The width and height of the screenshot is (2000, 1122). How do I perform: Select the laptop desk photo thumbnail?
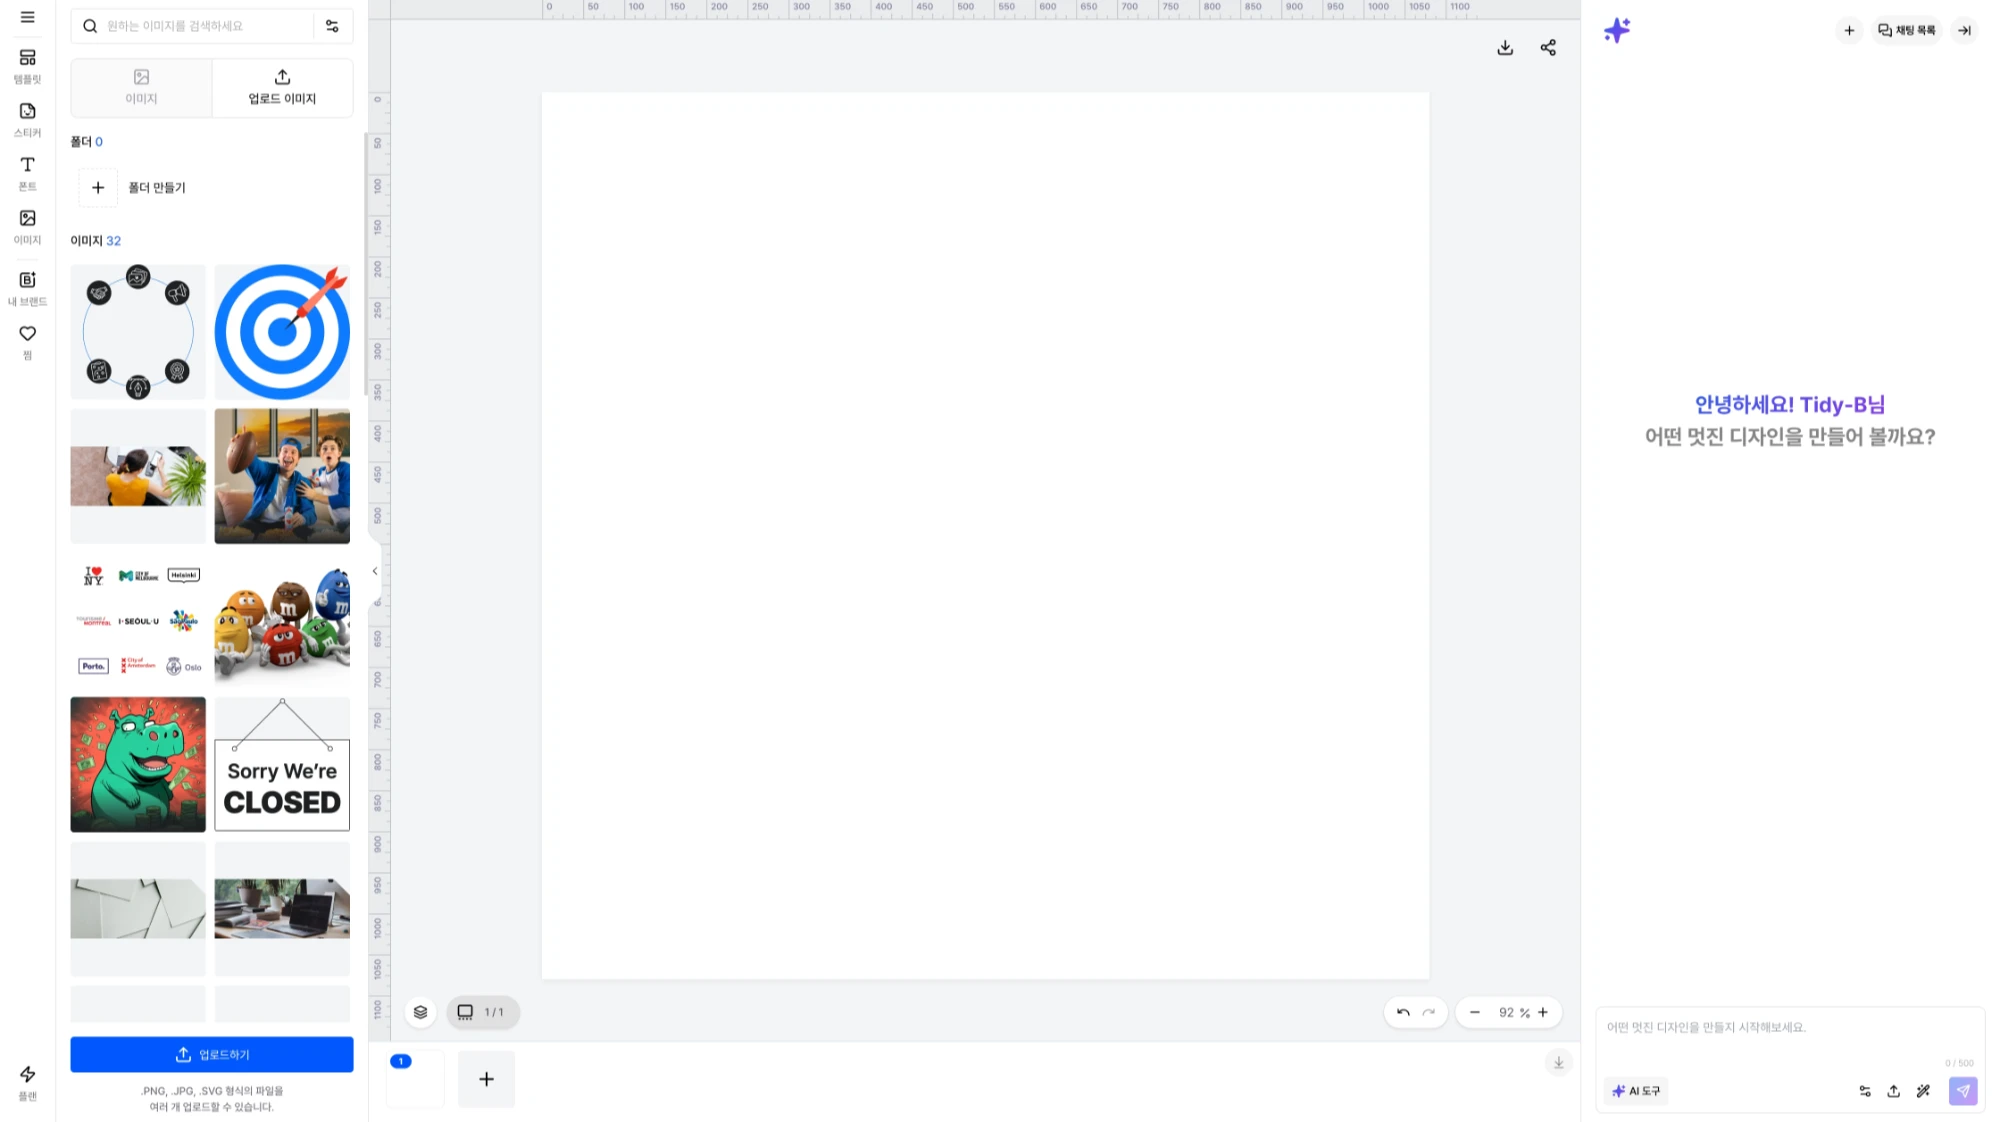tap(282, 908)
